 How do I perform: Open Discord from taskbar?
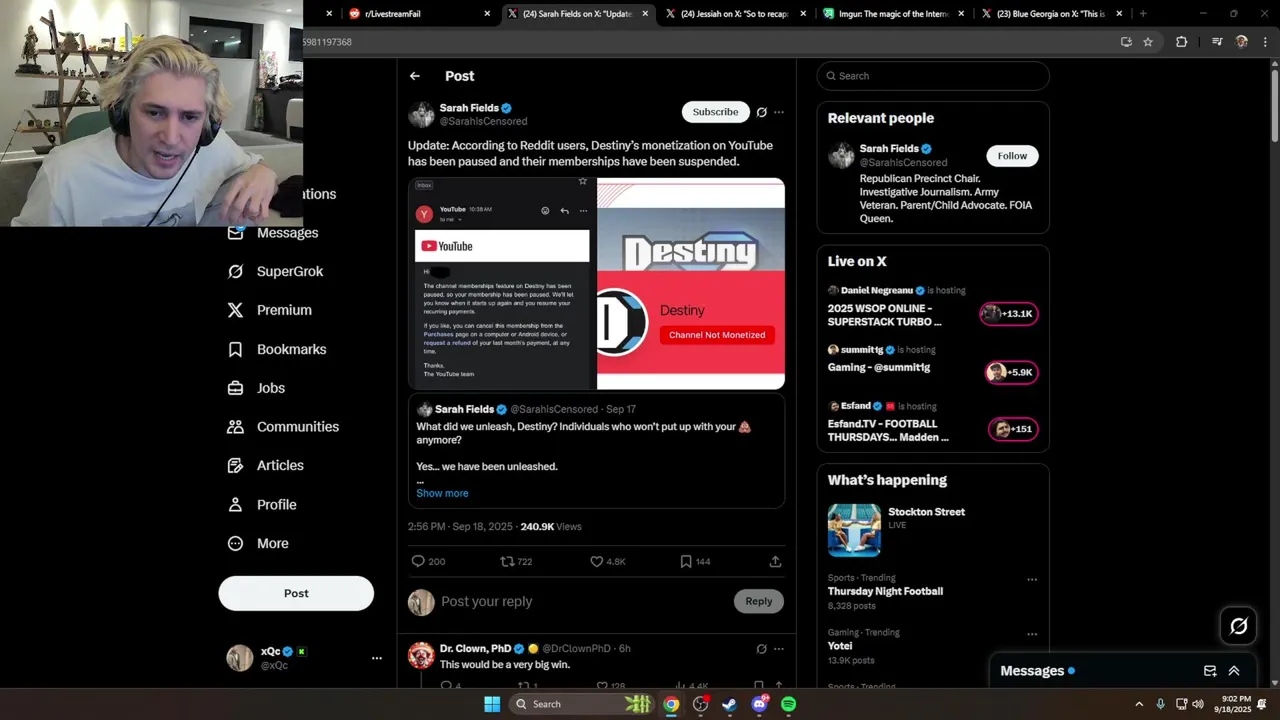tap(759, 704)
